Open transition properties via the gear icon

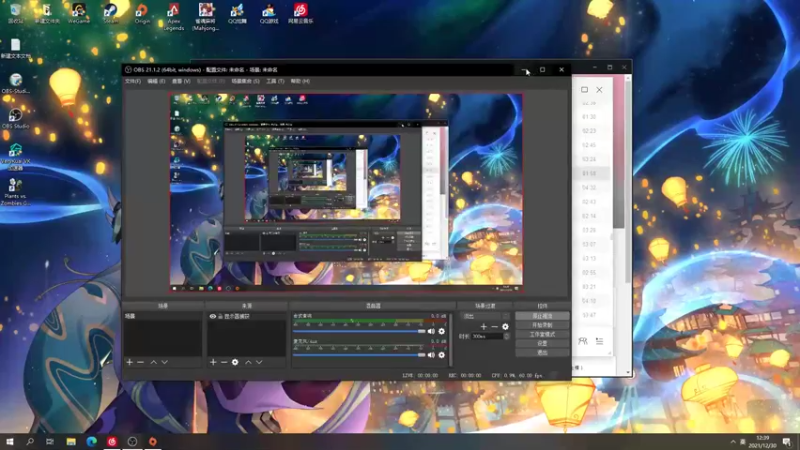point(505,327)
